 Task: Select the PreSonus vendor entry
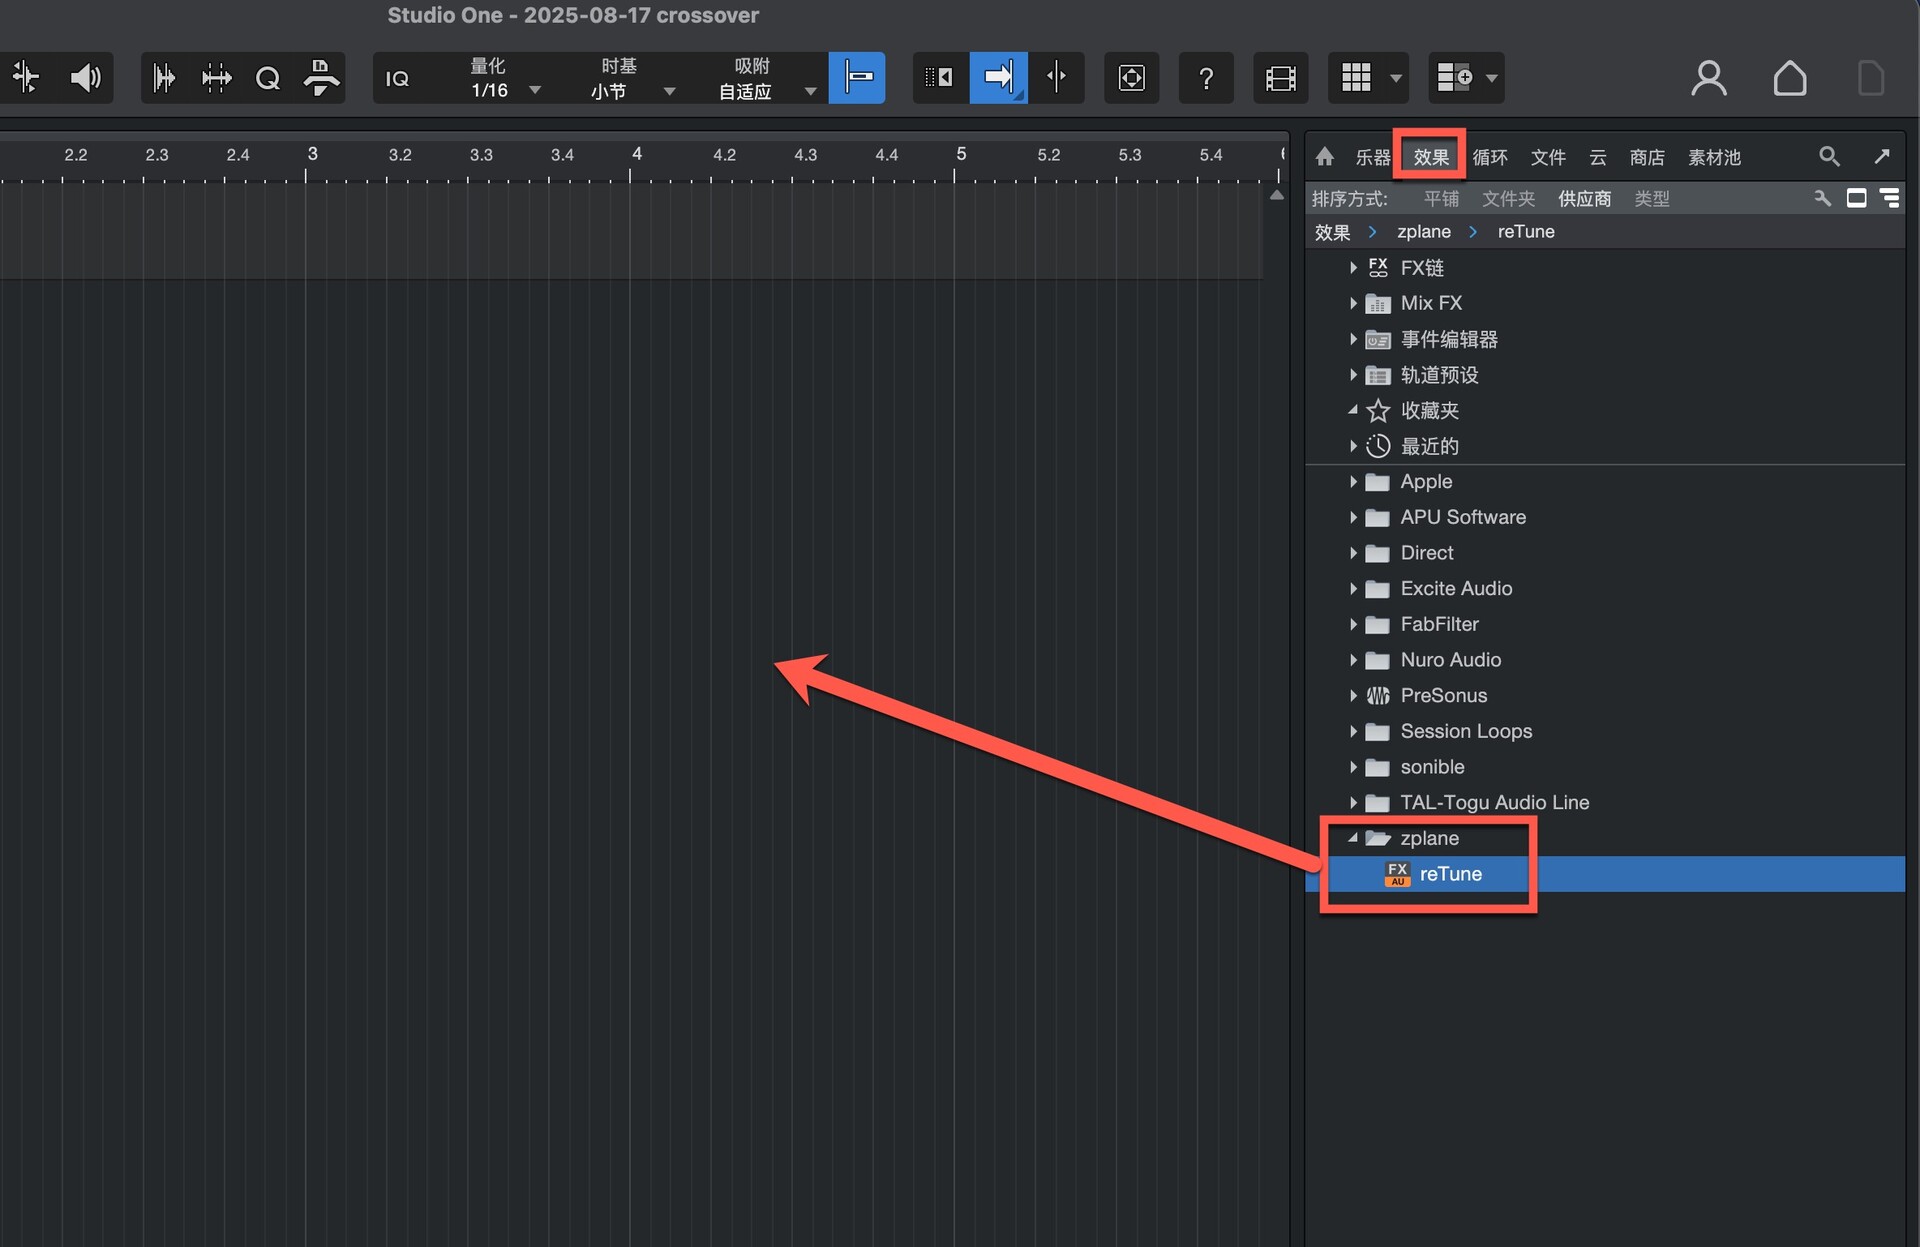1605,695
